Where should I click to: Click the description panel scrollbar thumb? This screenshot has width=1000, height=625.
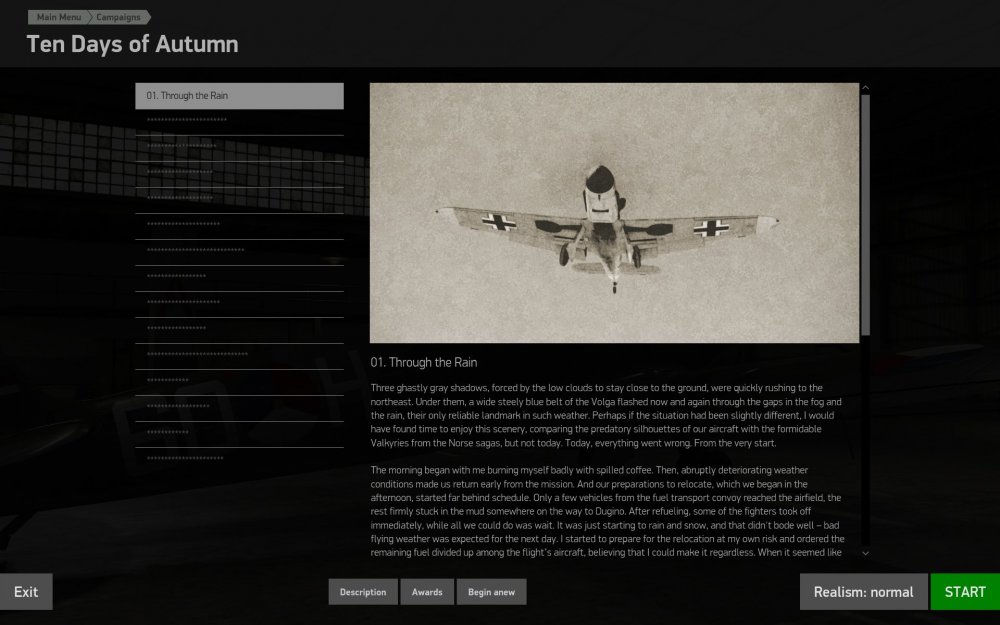tap(865, 215)
